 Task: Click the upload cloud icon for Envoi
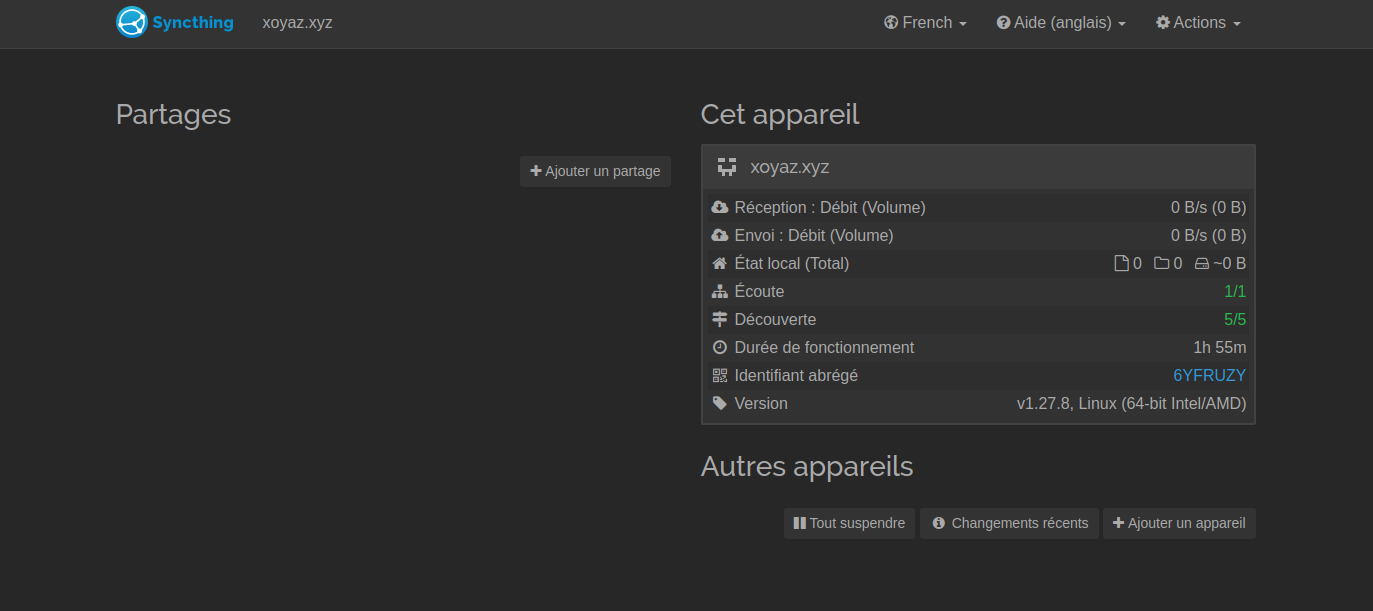[x=720, y=236]
